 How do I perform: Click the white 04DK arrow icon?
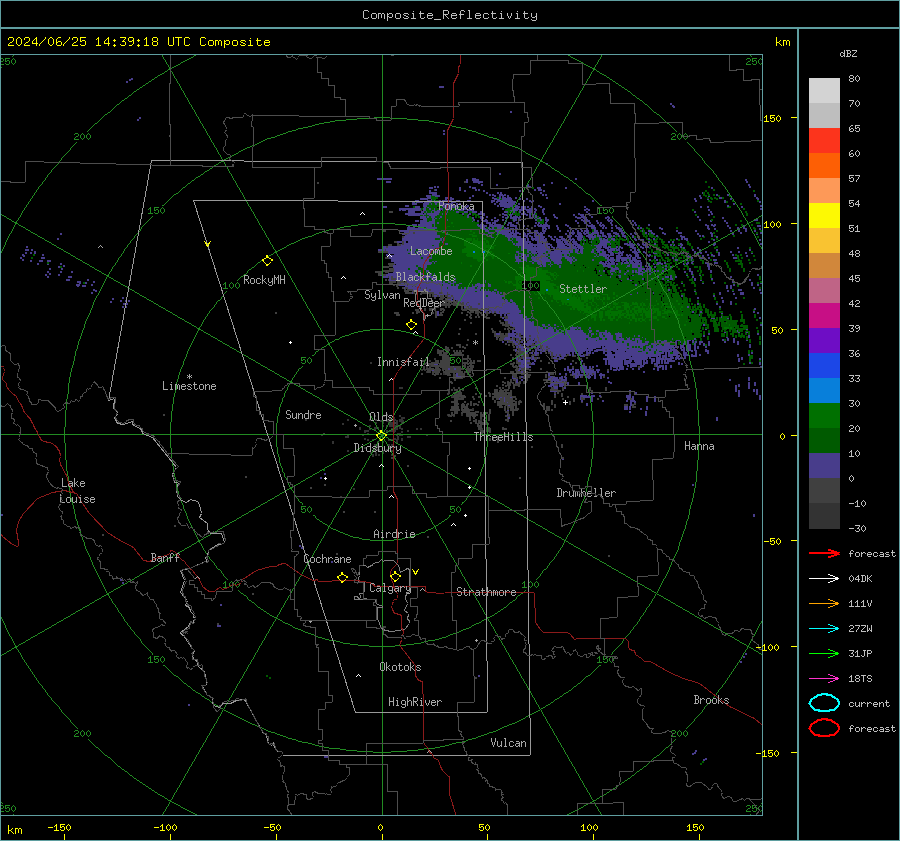(x=824, y=579)
